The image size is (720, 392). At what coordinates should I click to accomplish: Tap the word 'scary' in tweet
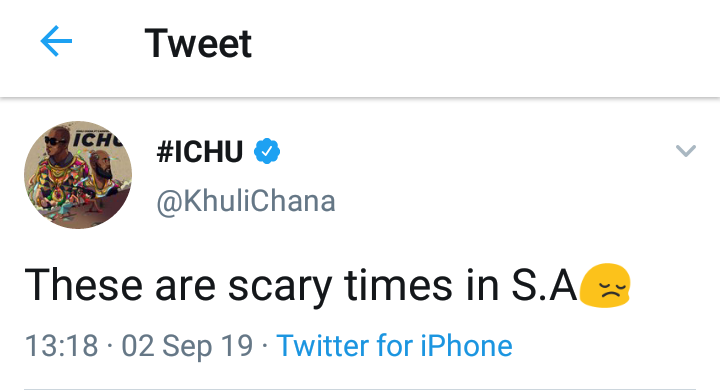280,288
